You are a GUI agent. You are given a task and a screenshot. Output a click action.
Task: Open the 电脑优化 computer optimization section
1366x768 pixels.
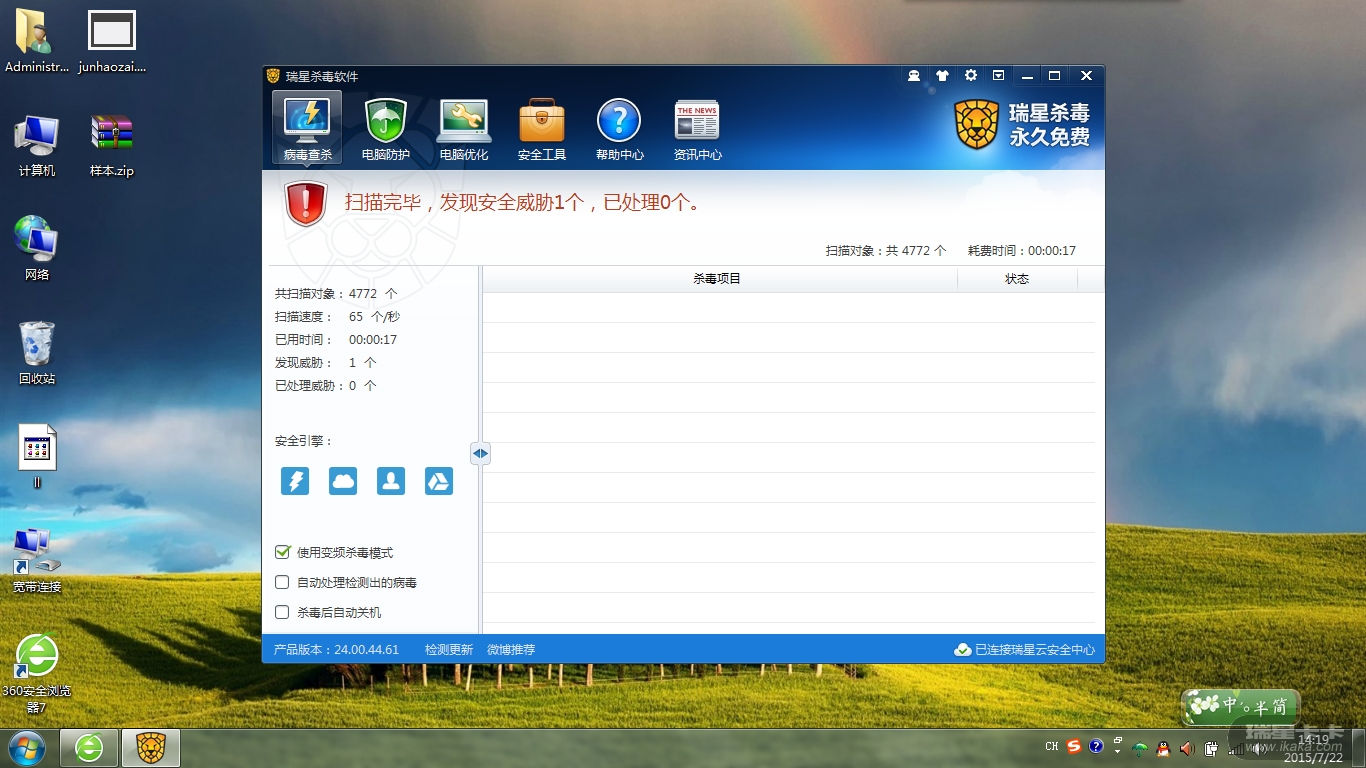(464, 128)
